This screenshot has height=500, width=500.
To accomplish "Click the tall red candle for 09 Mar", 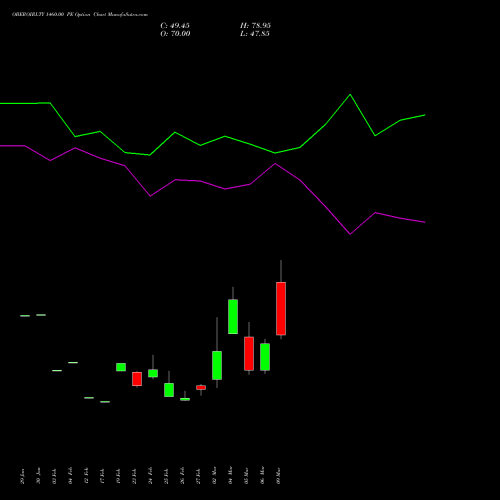I will [281, 309].
